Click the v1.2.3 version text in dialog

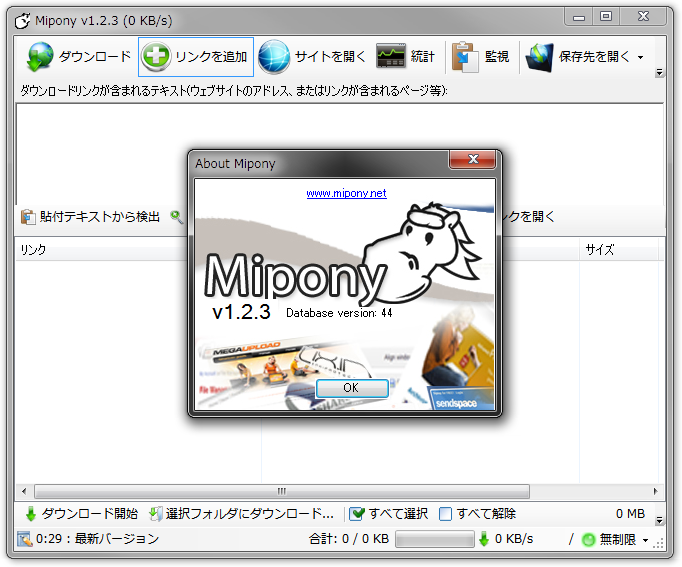tap(241, 312)
